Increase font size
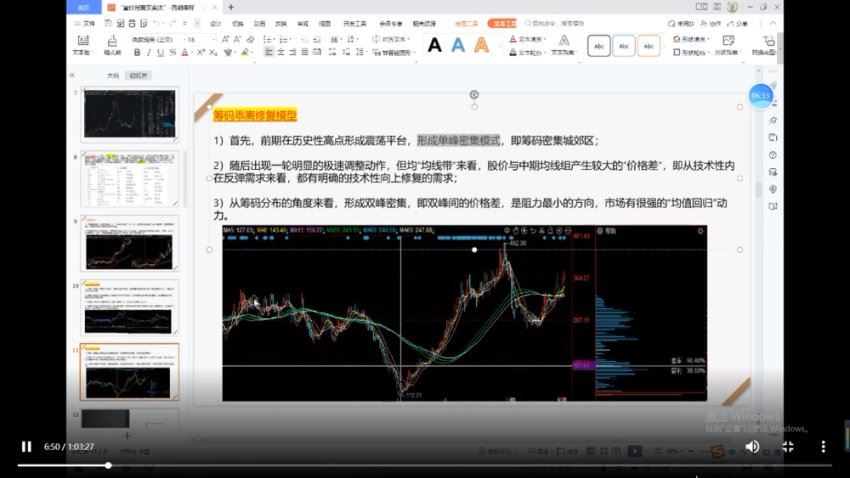This screenshot has width=850, height=478. (226, 40)
